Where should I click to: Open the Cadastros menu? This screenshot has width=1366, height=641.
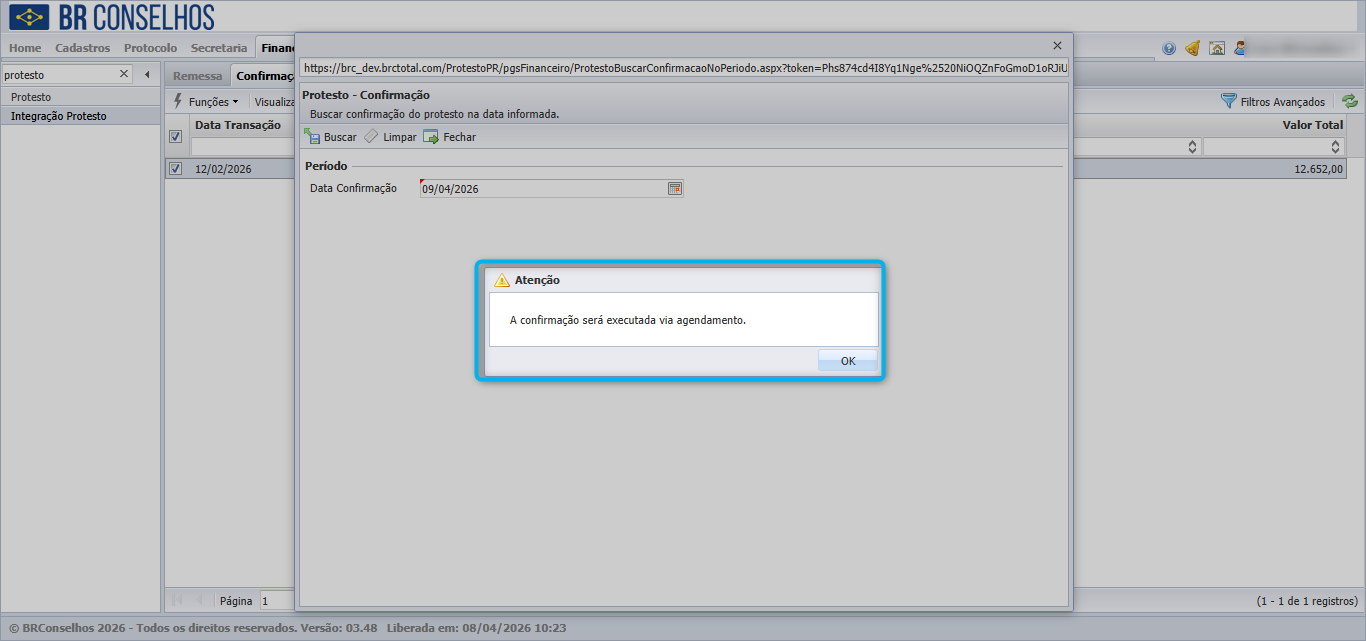click(x=83, y=48)
